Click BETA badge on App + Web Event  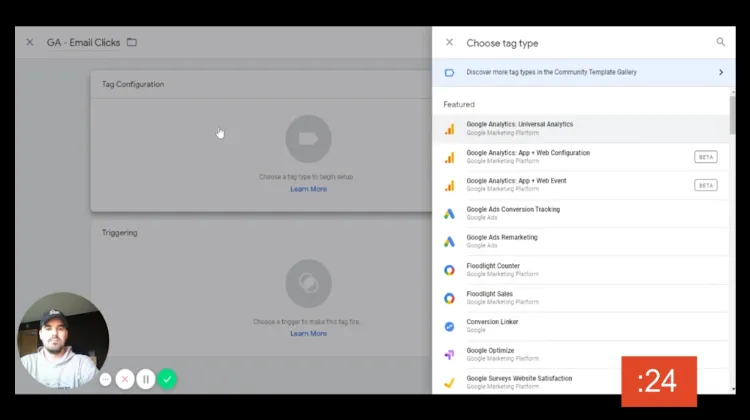[706, 185]
